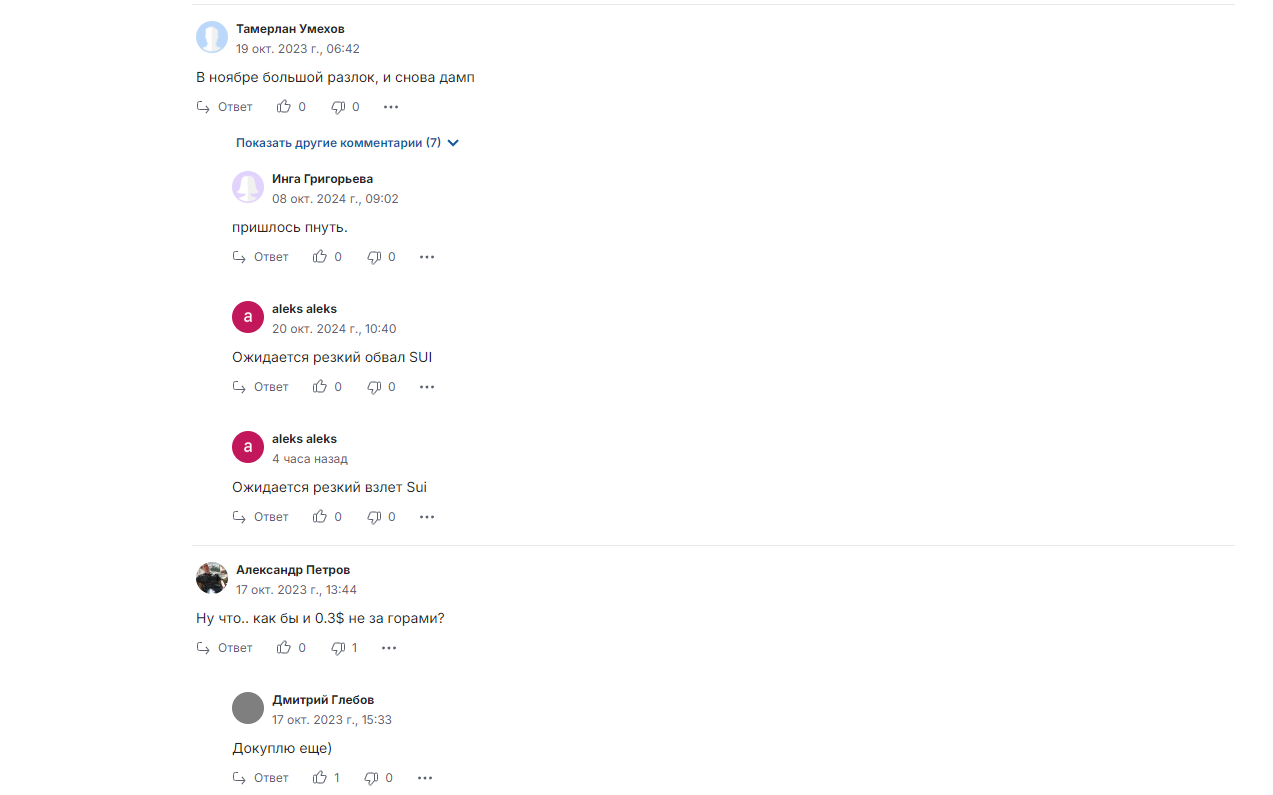
Task: Reply to Александр Петров's comment
Action: pos(224,648)
